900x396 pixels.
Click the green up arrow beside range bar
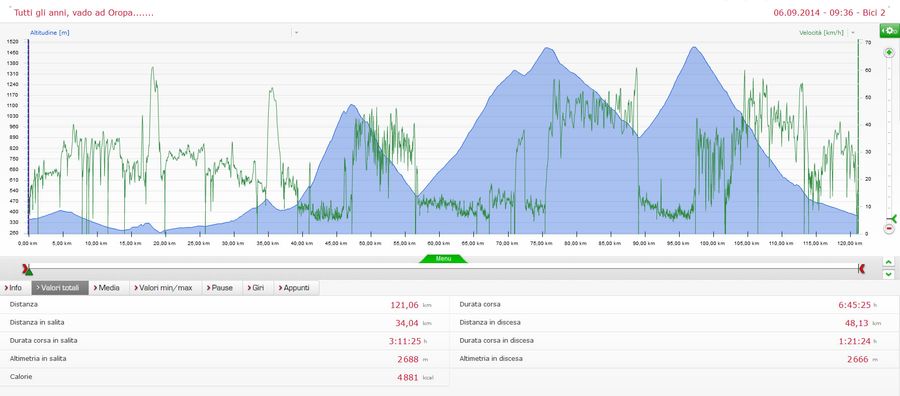point(889,262)
